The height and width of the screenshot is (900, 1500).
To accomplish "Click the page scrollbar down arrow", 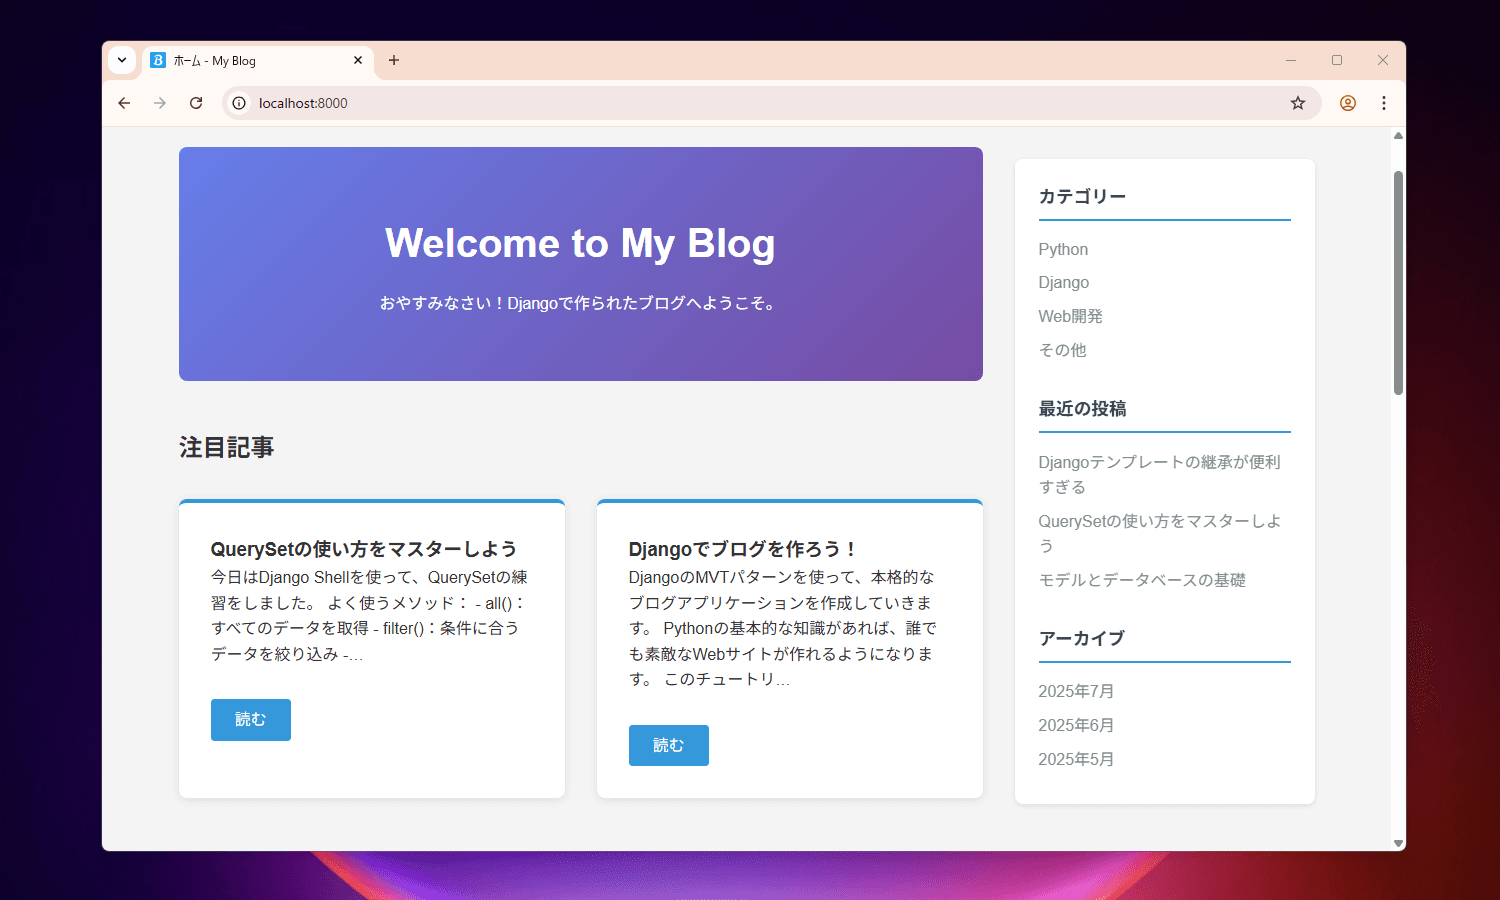I will pyautogui.click(x=1398, y=843).
